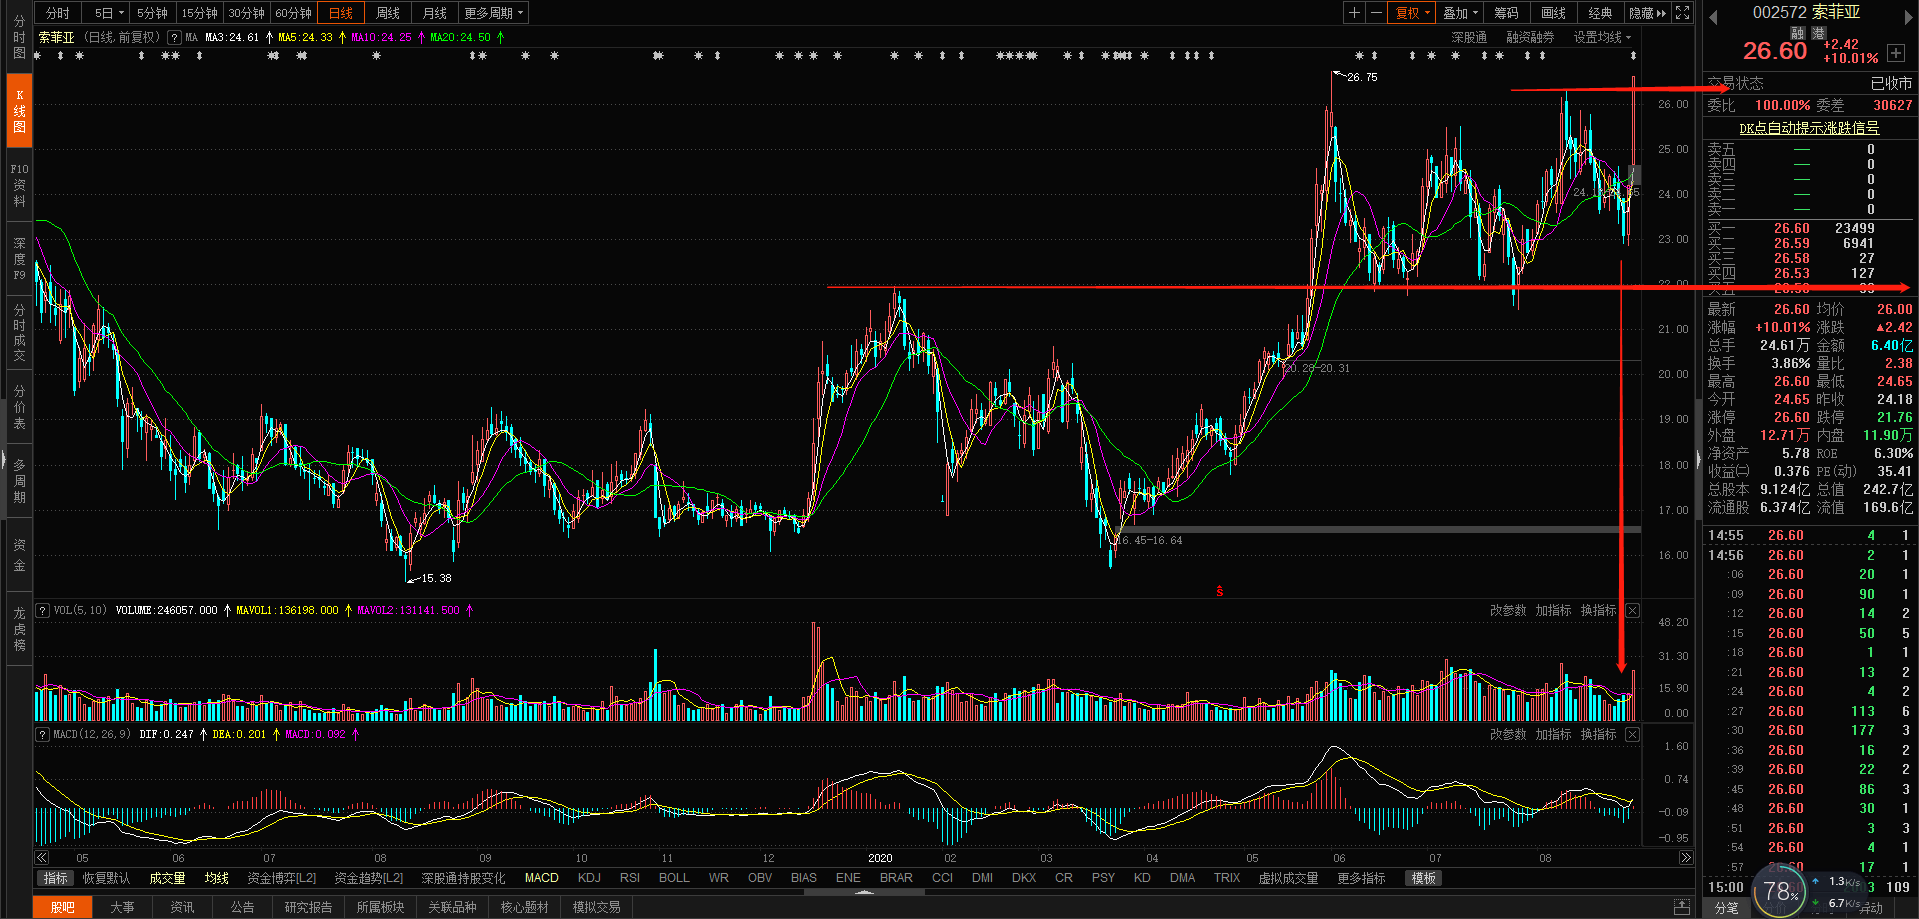Open 叠加 overlay dropdown
This screenshot has height=919, width=1919.
tap(1460, 13)
